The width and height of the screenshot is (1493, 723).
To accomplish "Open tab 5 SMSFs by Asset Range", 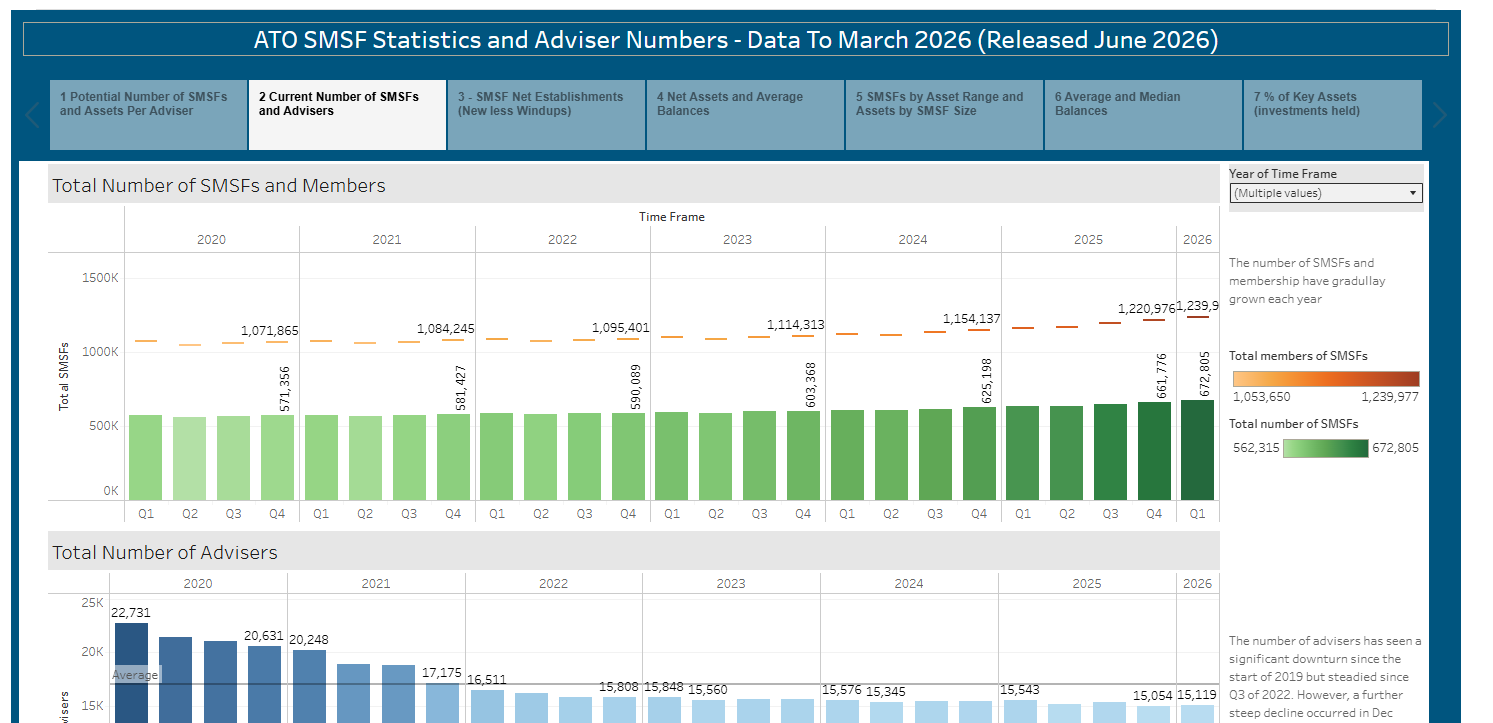I will pos(944,115).
